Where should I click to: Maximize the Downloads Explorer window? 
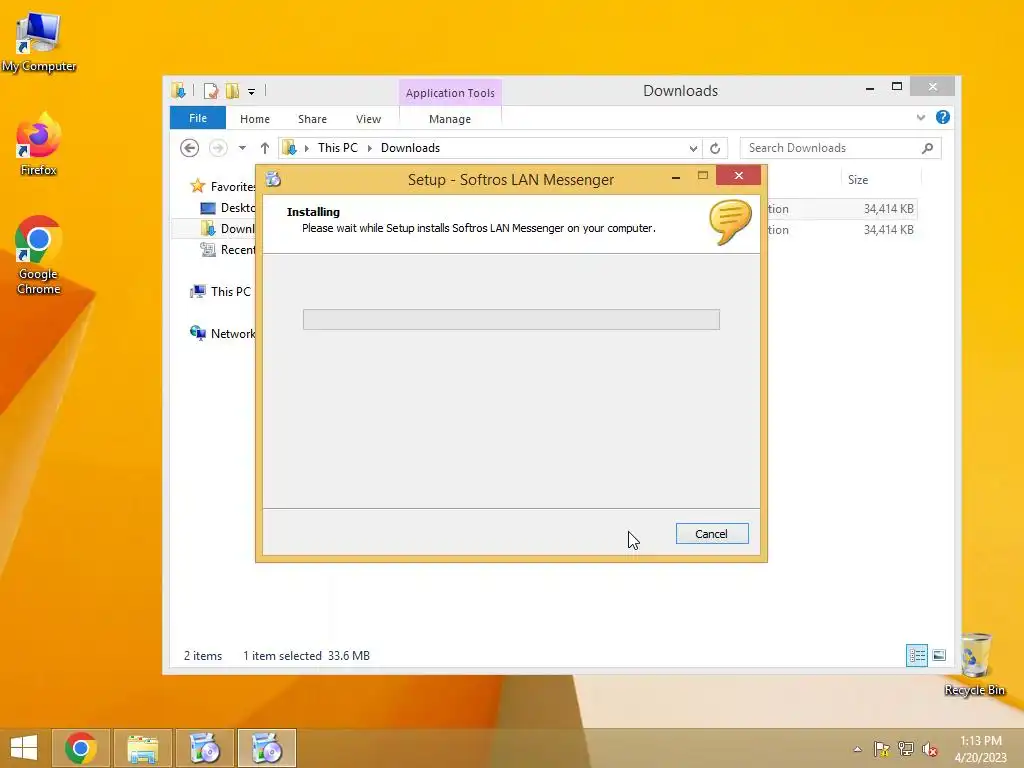[897, 86]
